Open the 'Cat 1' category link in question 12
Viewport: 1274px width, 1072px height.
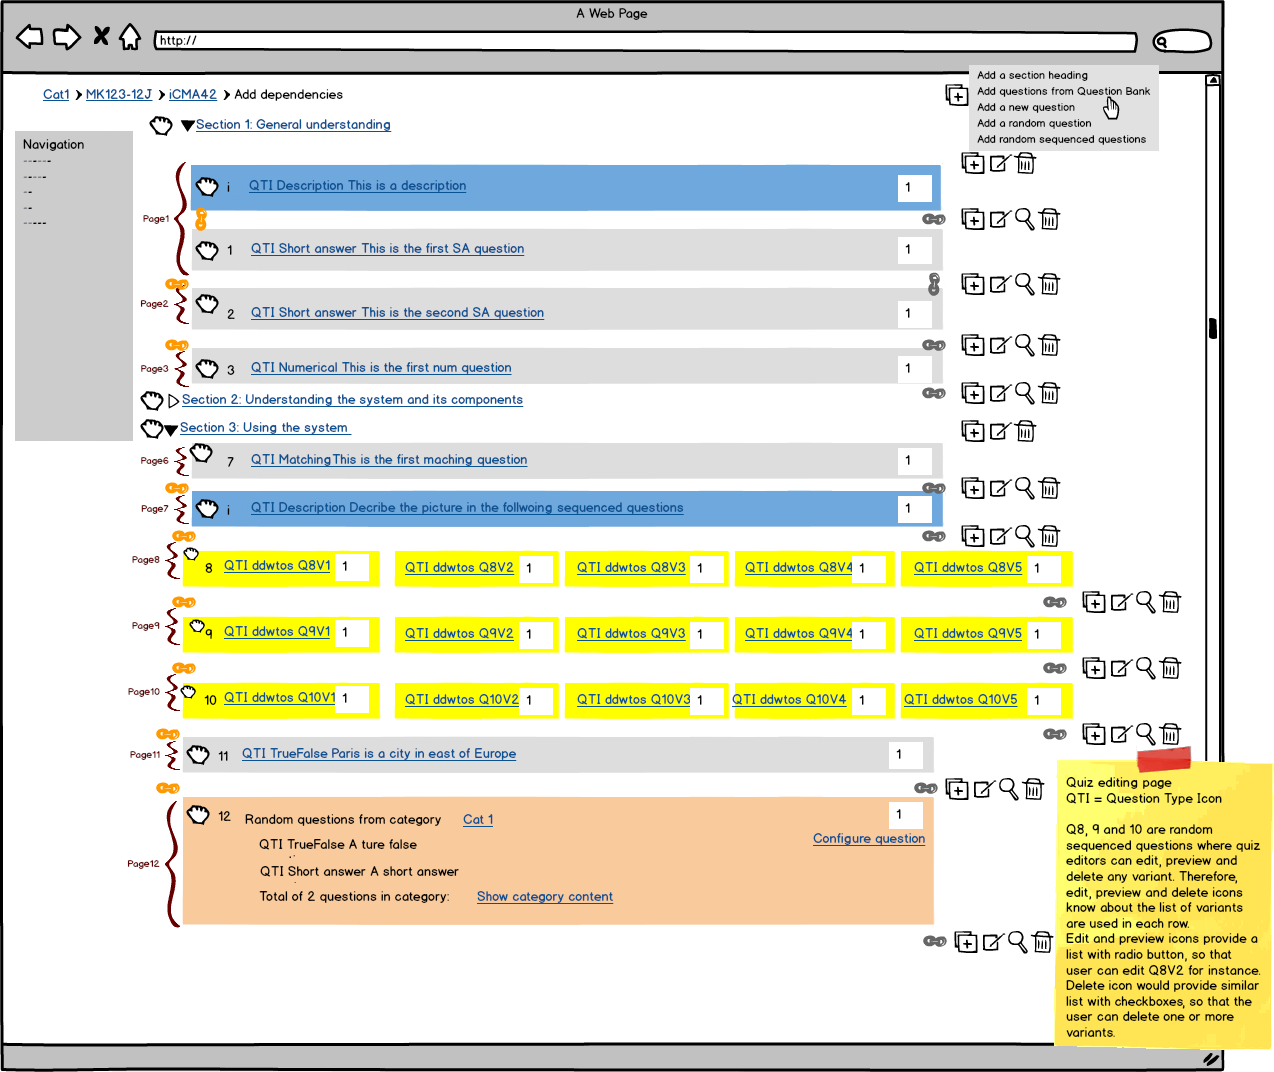(x=478, y=820)
